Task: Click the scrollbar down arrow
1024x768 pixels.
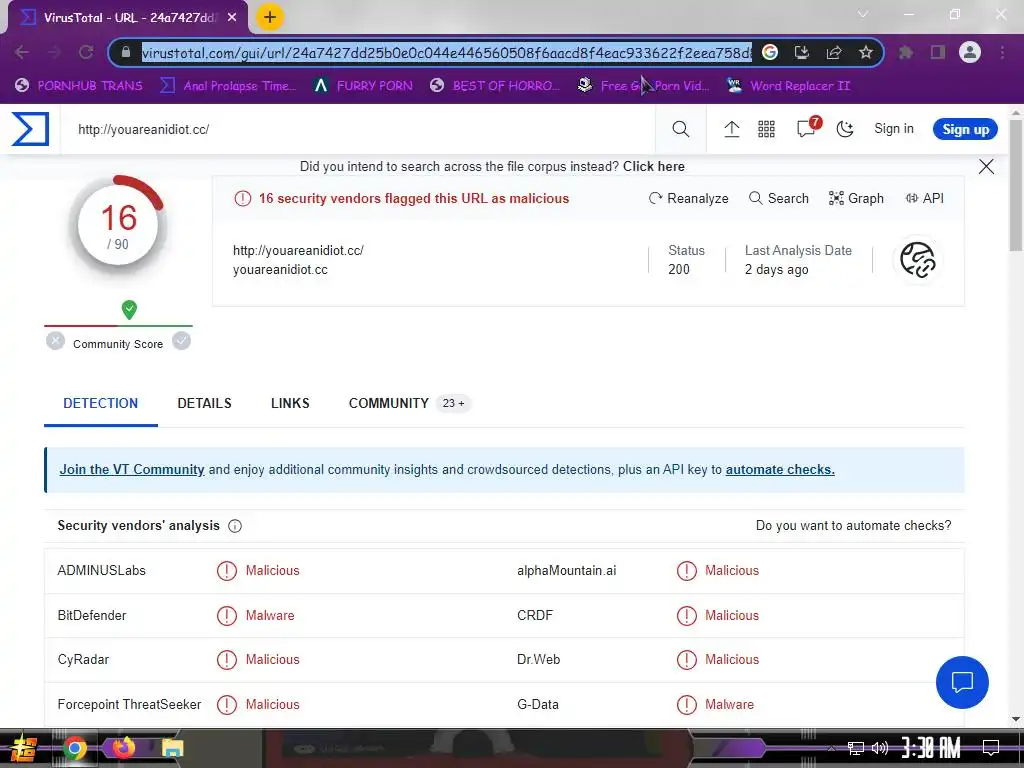Action: pyautogui.click(x=1016, y=720)
